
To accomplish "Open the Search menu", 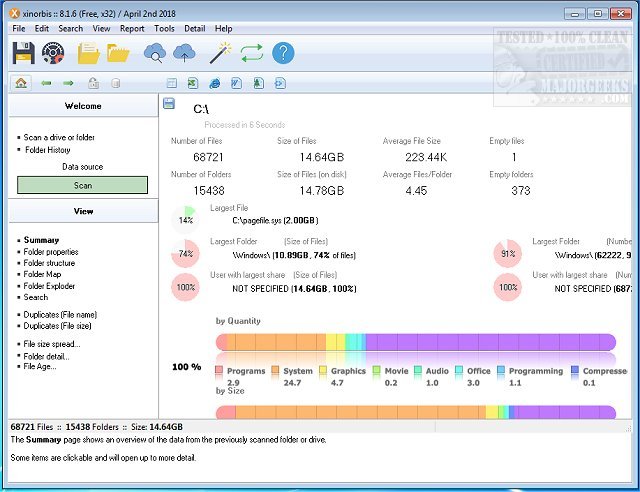I will pos(71,29).
